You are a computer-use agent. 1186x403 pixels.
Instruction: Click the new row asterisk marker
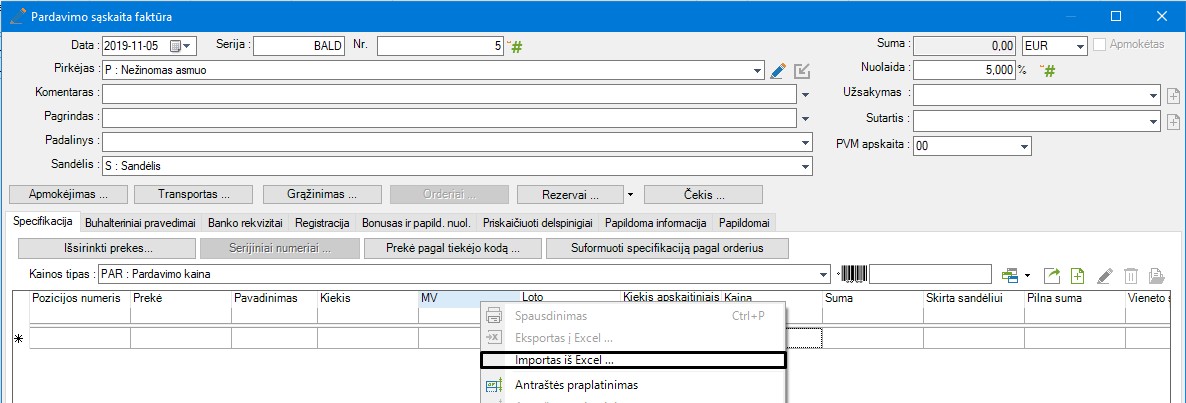coord(20,339)
